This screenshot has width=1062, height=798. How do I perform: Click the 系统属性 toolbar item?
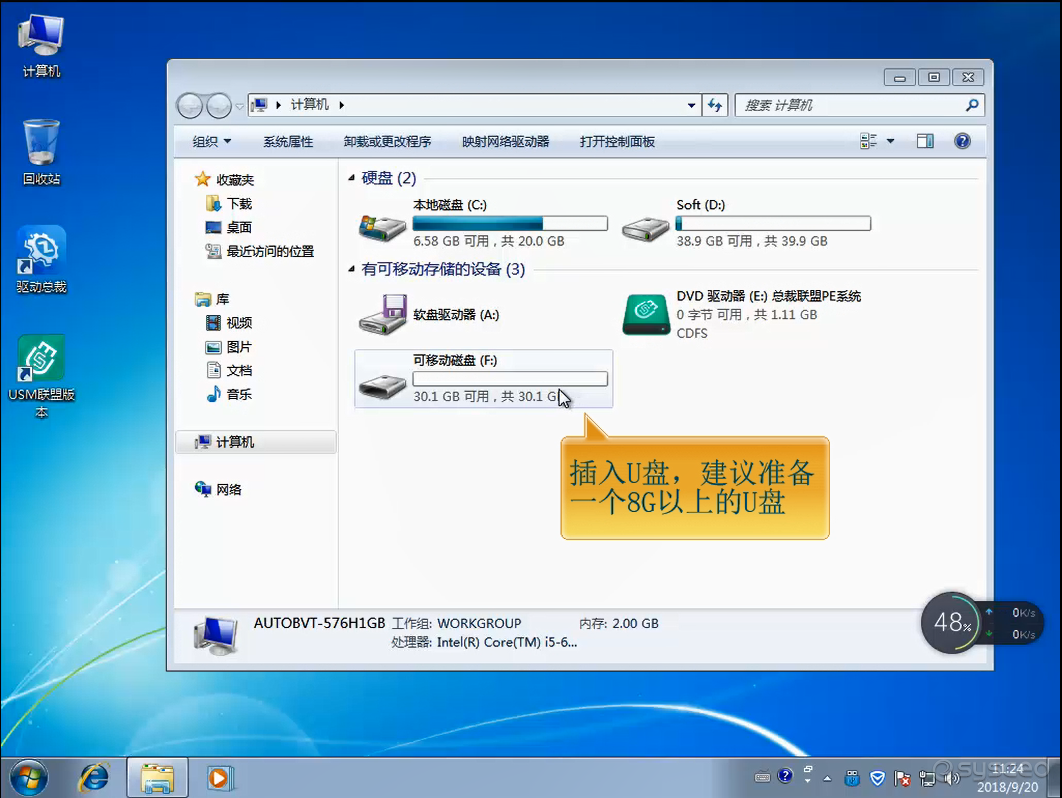point(288,142)
